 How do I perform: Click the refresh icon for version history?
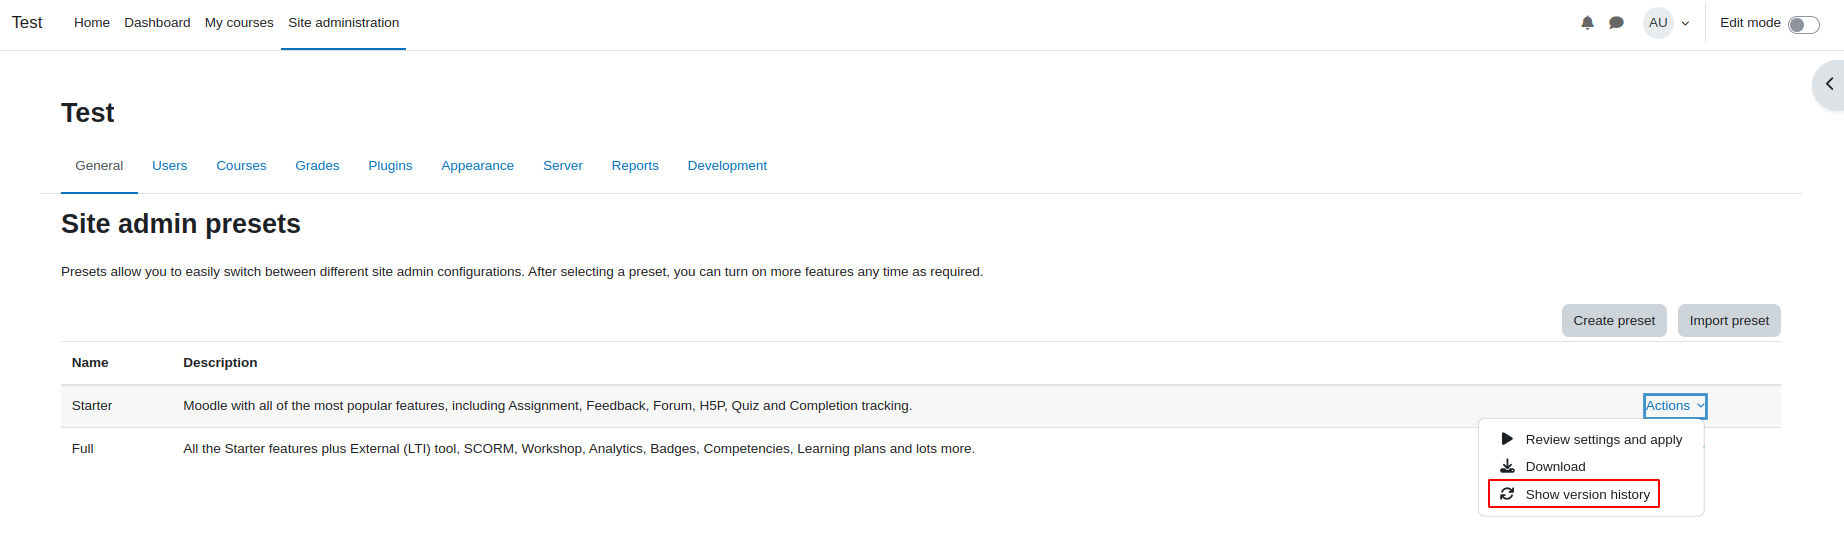[x=1507, y=494]
